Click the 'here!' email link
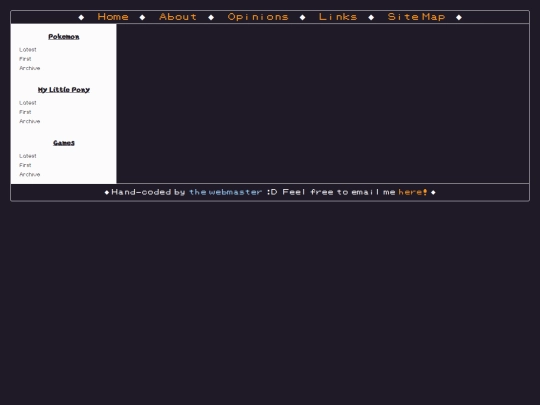 pos(413,192)
